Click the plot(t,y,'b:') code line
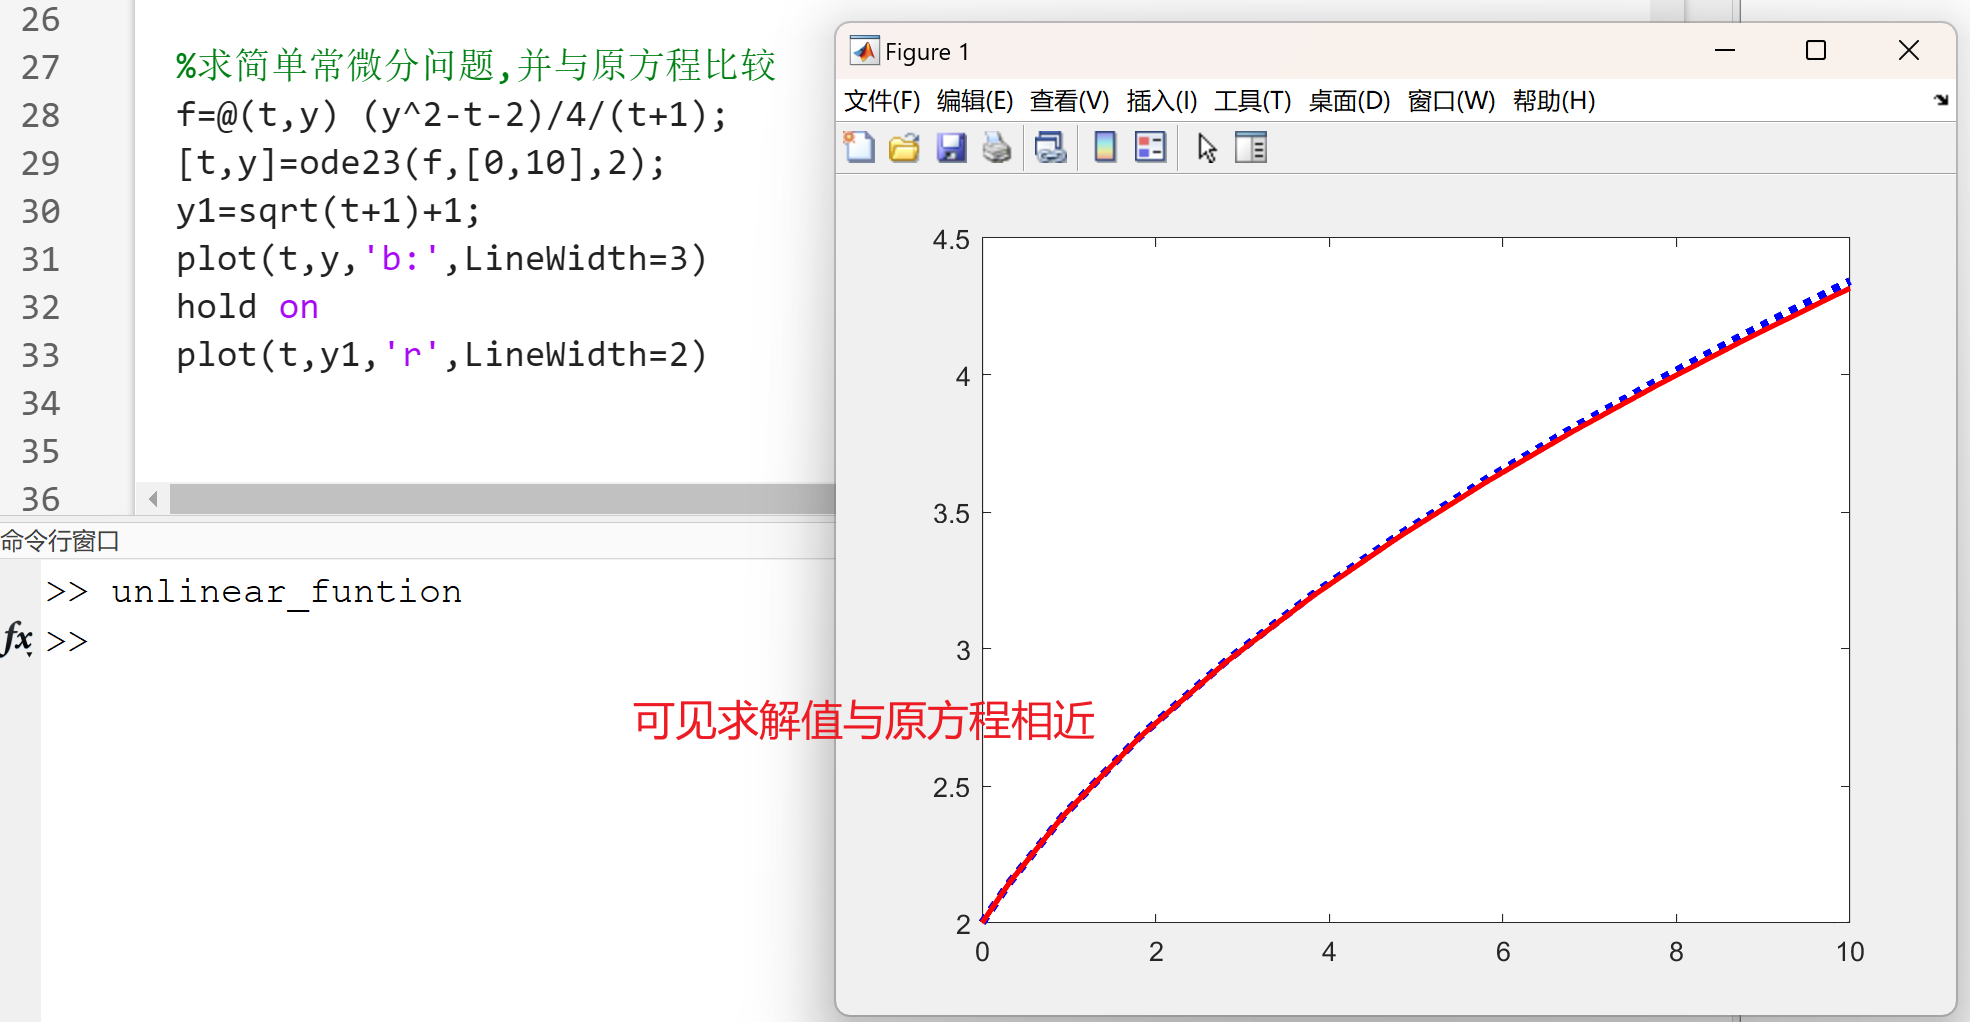The image size is (1970, 1022). (442, 259)
